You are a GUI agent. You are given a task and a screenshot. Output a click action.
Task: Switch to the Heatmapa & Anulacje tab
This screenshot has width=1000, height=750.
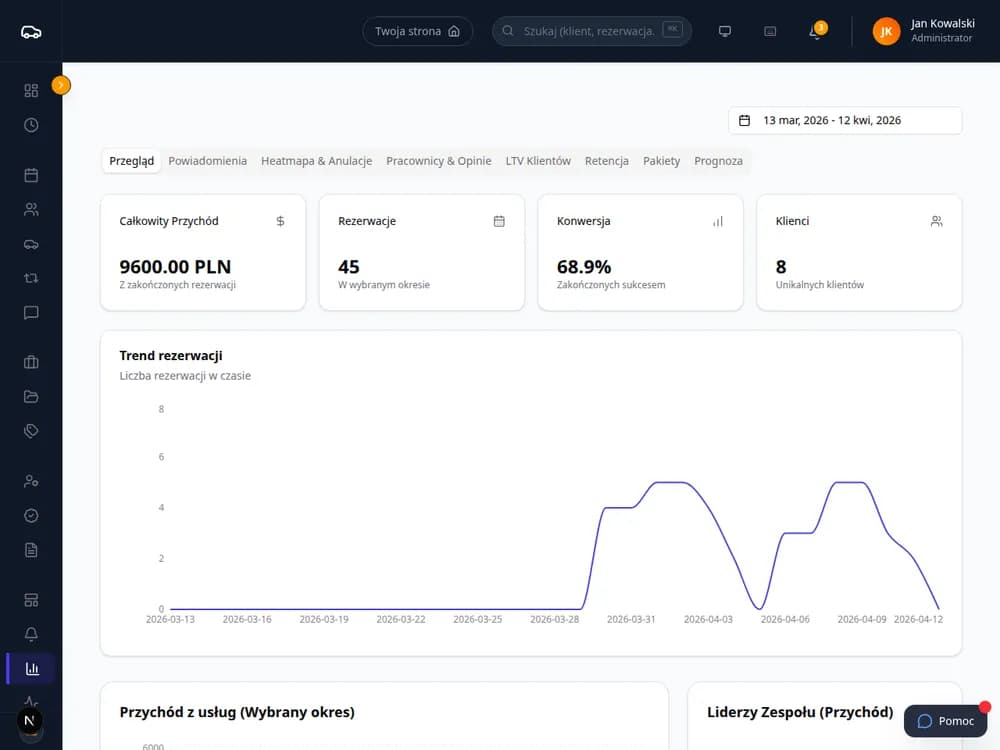click(x=316, y=161)
